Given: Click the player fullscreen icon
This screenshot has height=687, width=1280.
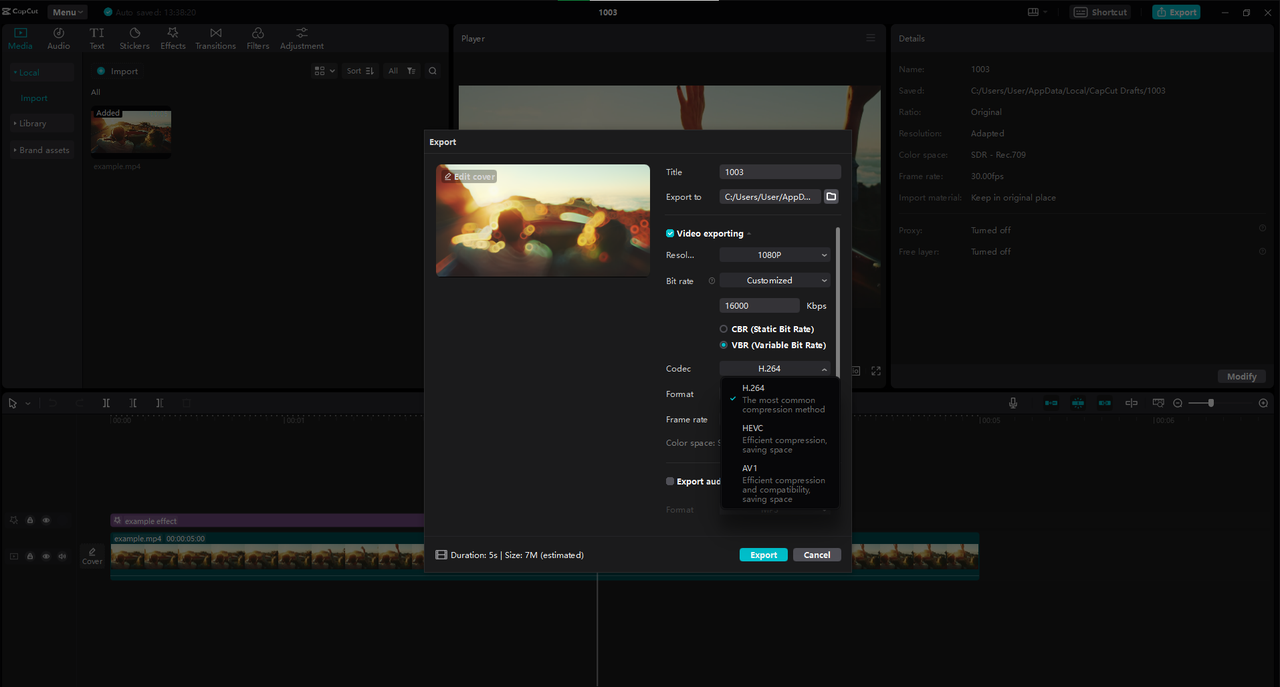Looking at the screenshot, I should tap(876, 371).
